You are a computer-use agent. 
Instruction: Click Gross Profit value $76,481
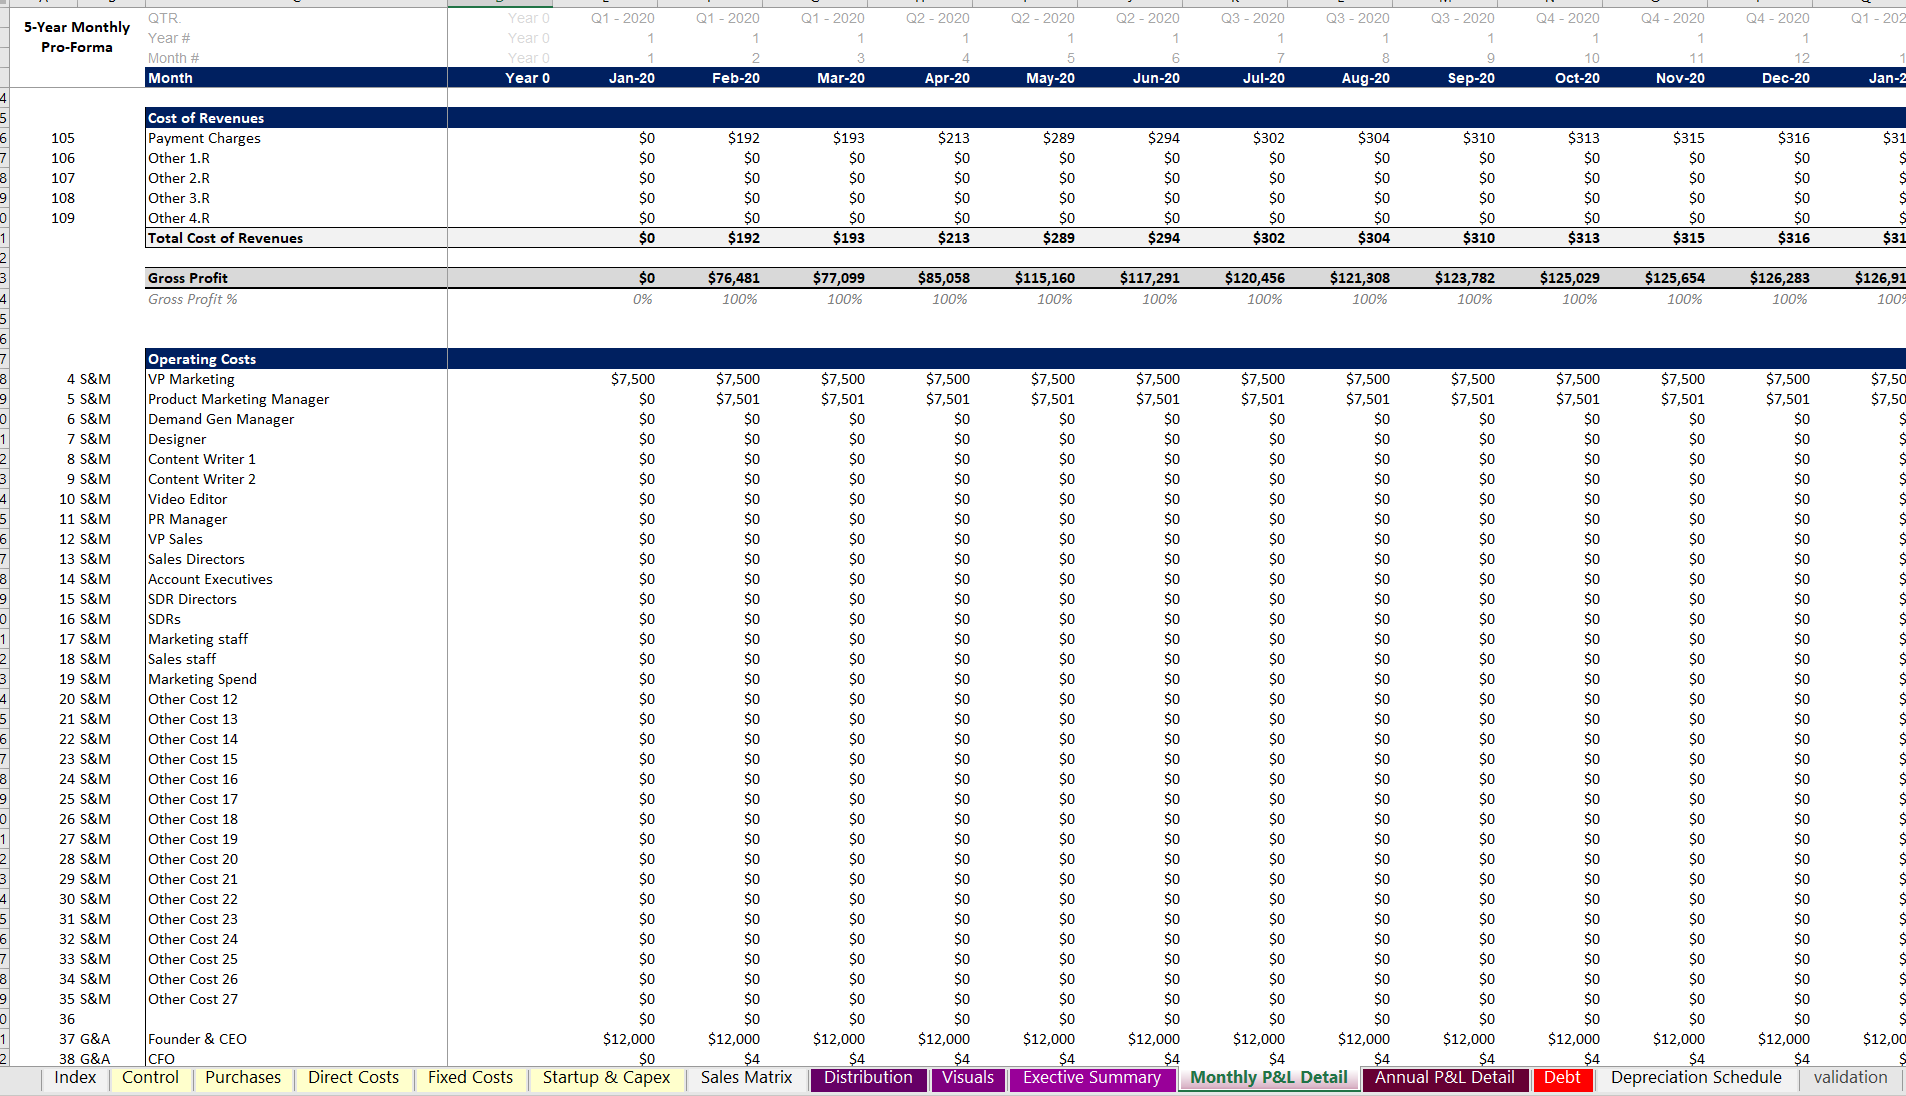click(x=734, y=278)
